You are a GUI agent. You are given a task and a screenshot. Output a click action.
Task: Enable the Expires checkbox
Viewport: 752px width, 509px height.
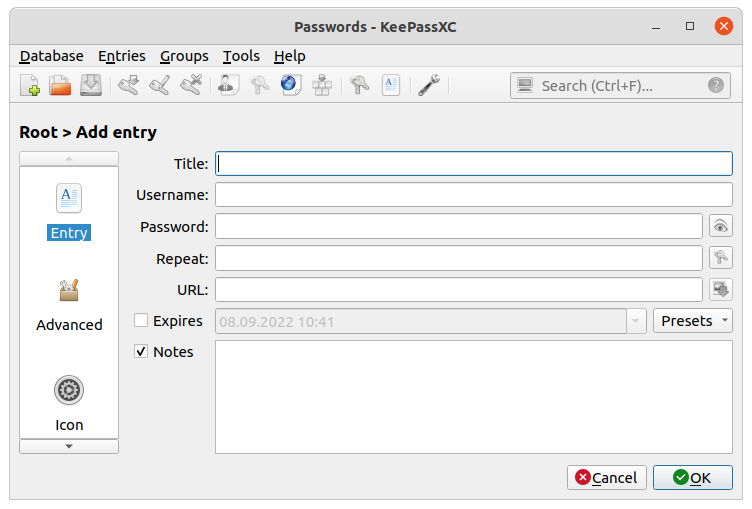tap(141, 321)
